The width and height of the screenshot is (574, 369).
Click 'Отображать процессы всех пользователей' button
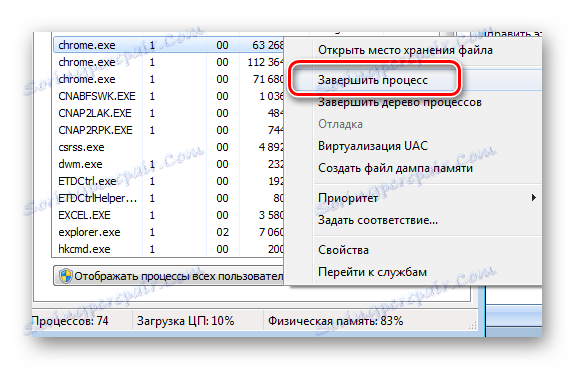tap(169, 276)
